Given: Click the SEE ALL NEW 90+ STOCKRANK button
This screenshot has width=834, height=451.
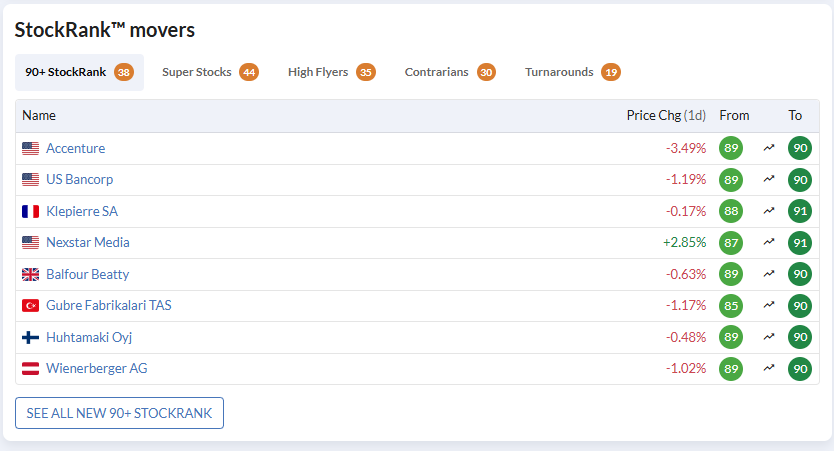Looking at the screenshot, I should point(119,413).
